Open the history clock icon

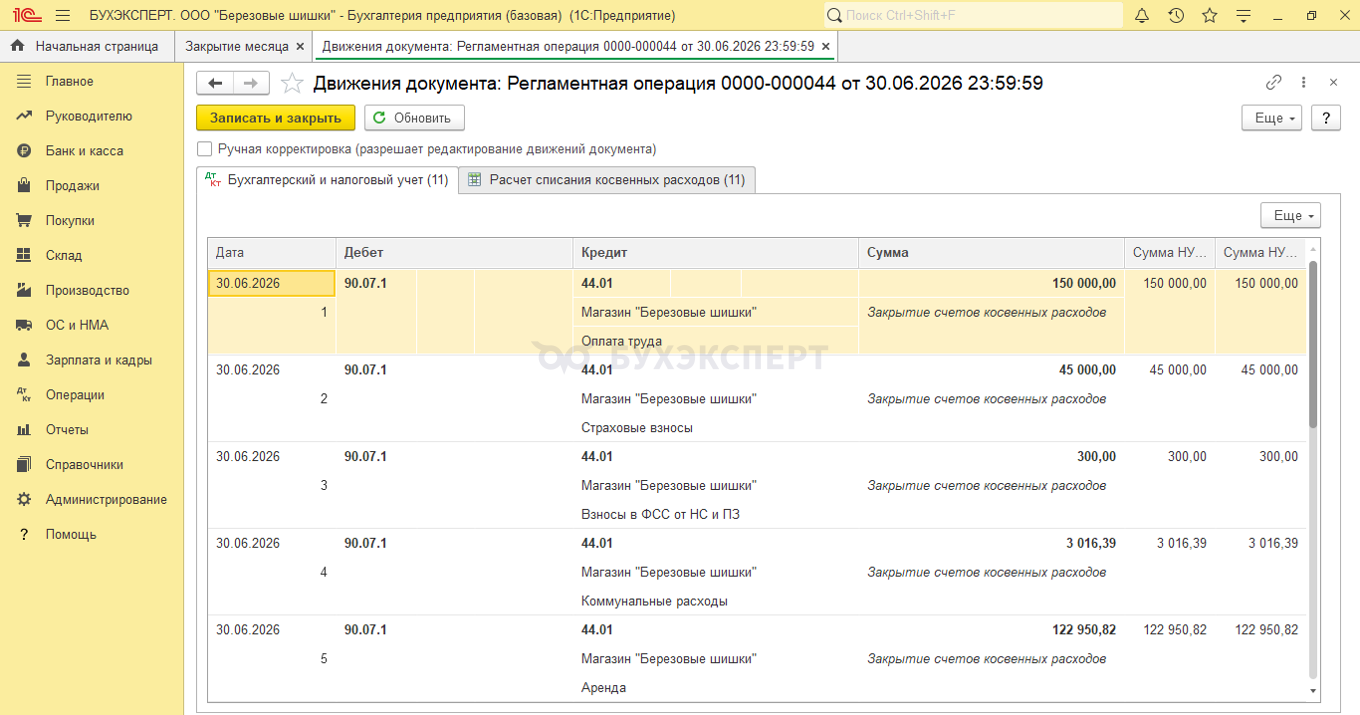click(x=1176, y=15)
